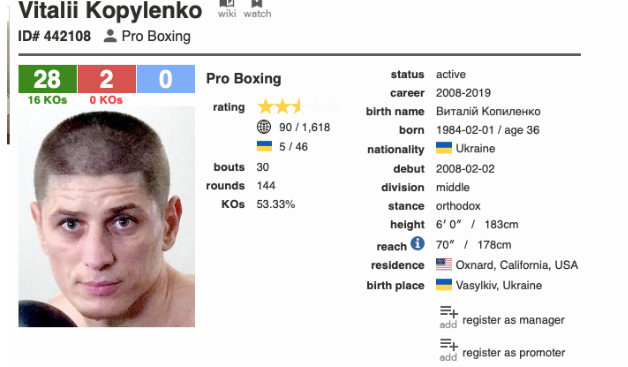Click the add icon for register as manager
628x367 pixels.
click(x=449, y=317)
